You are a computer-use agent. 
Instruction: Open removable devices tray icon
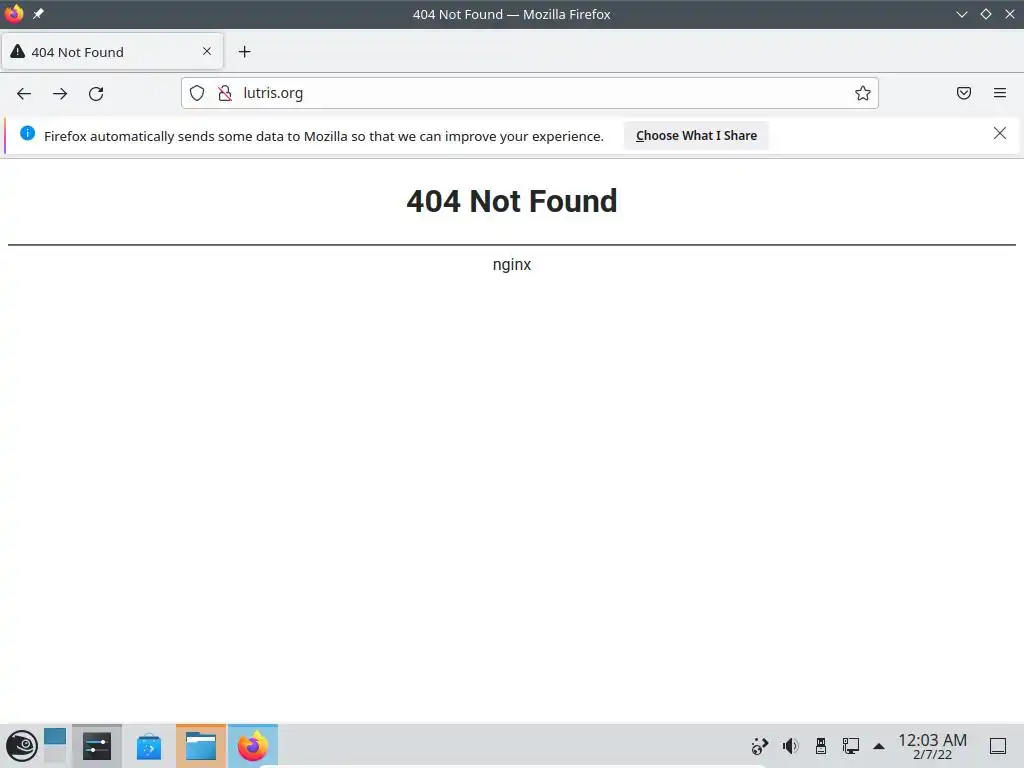tap(821, 746)
